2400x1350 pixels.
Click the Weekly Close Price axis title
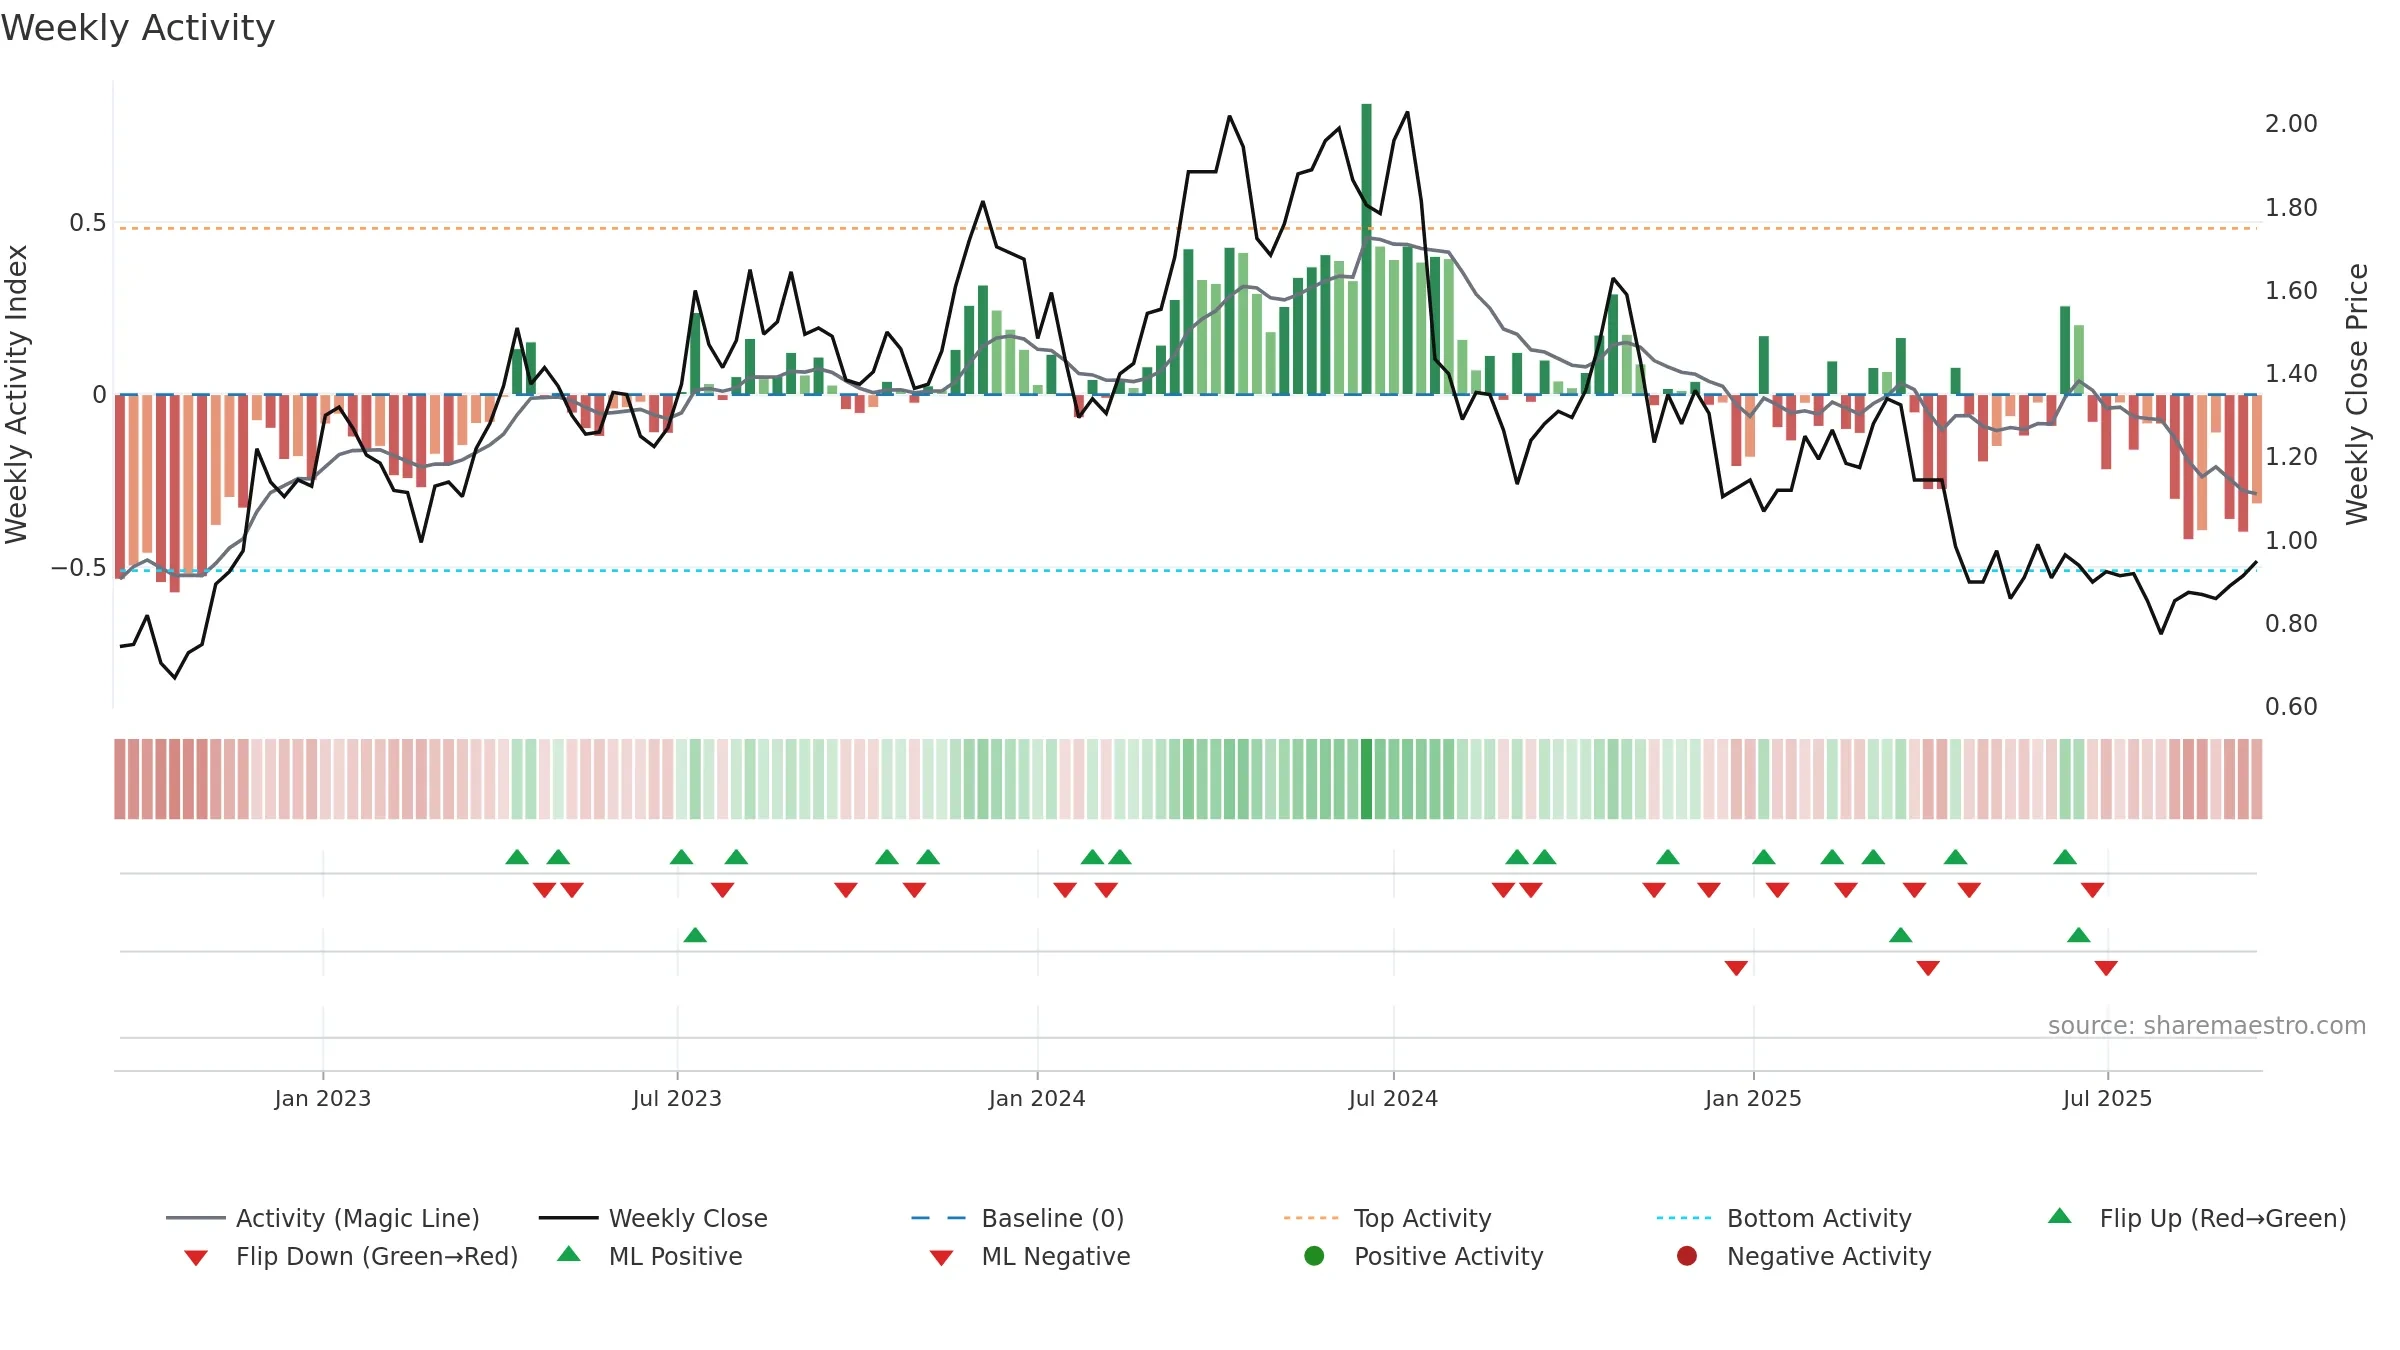coord(2358,394)
